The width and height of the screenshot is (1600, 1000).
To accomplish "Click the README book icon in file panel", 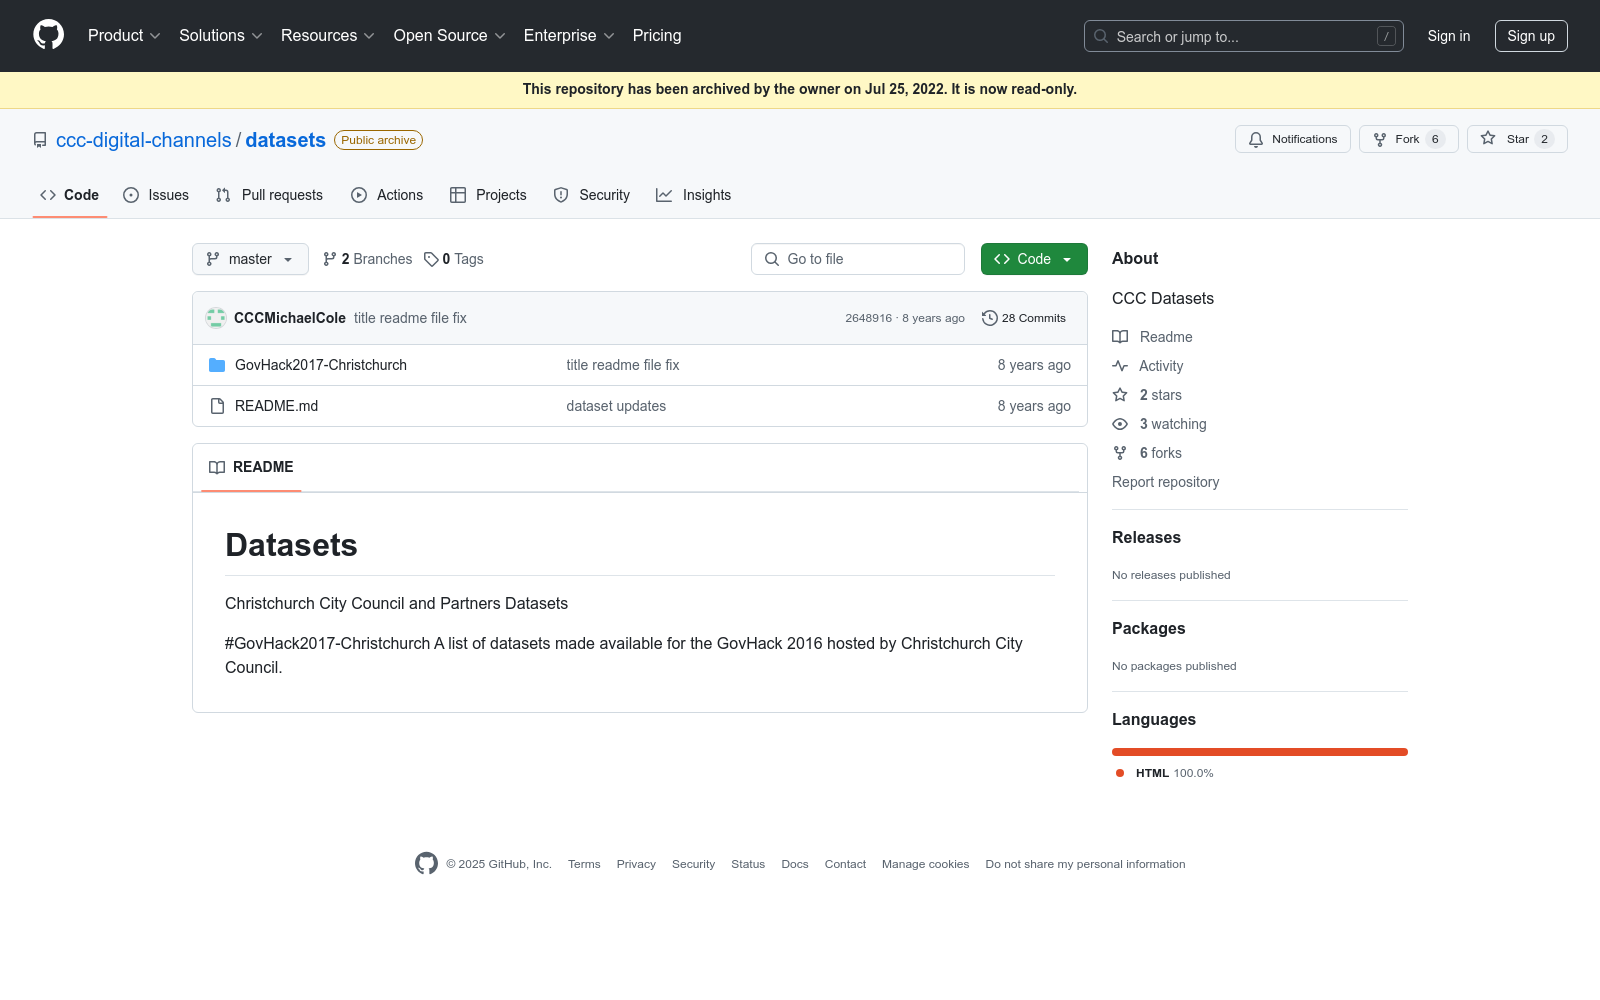I will pyautogui.click(x=217, y=467).
